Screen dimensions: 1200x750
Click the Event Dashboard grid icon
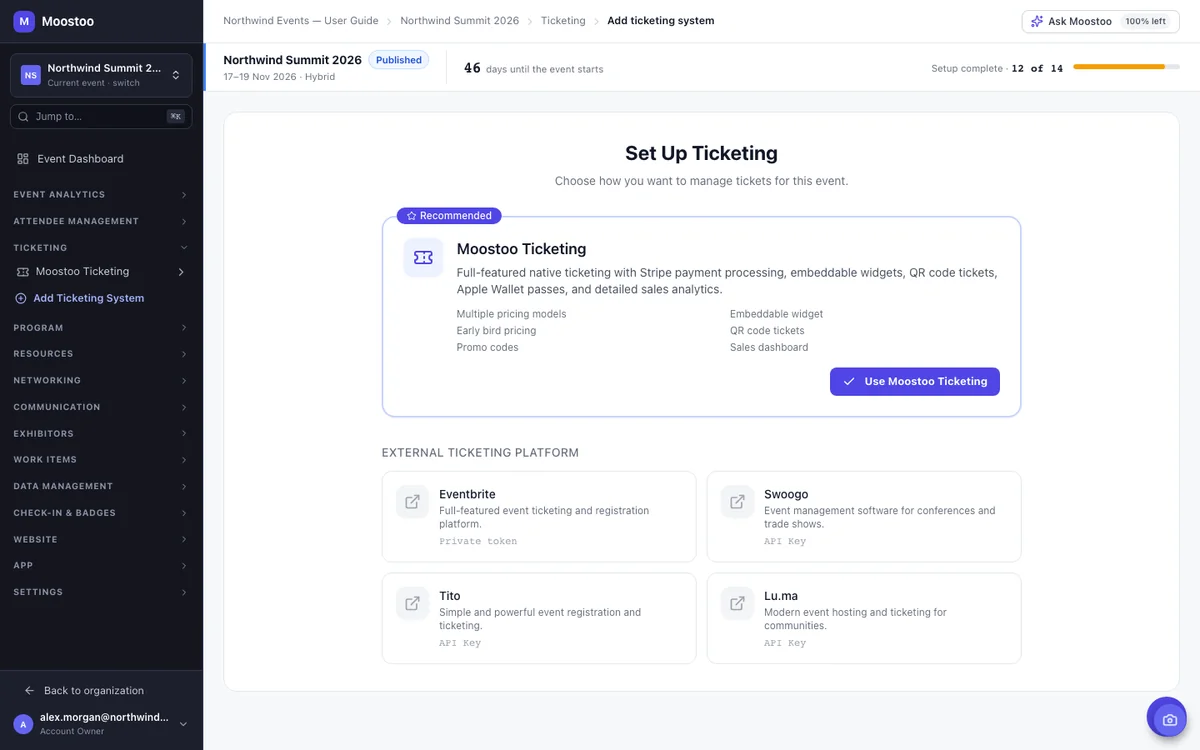[x=23, y=159]
